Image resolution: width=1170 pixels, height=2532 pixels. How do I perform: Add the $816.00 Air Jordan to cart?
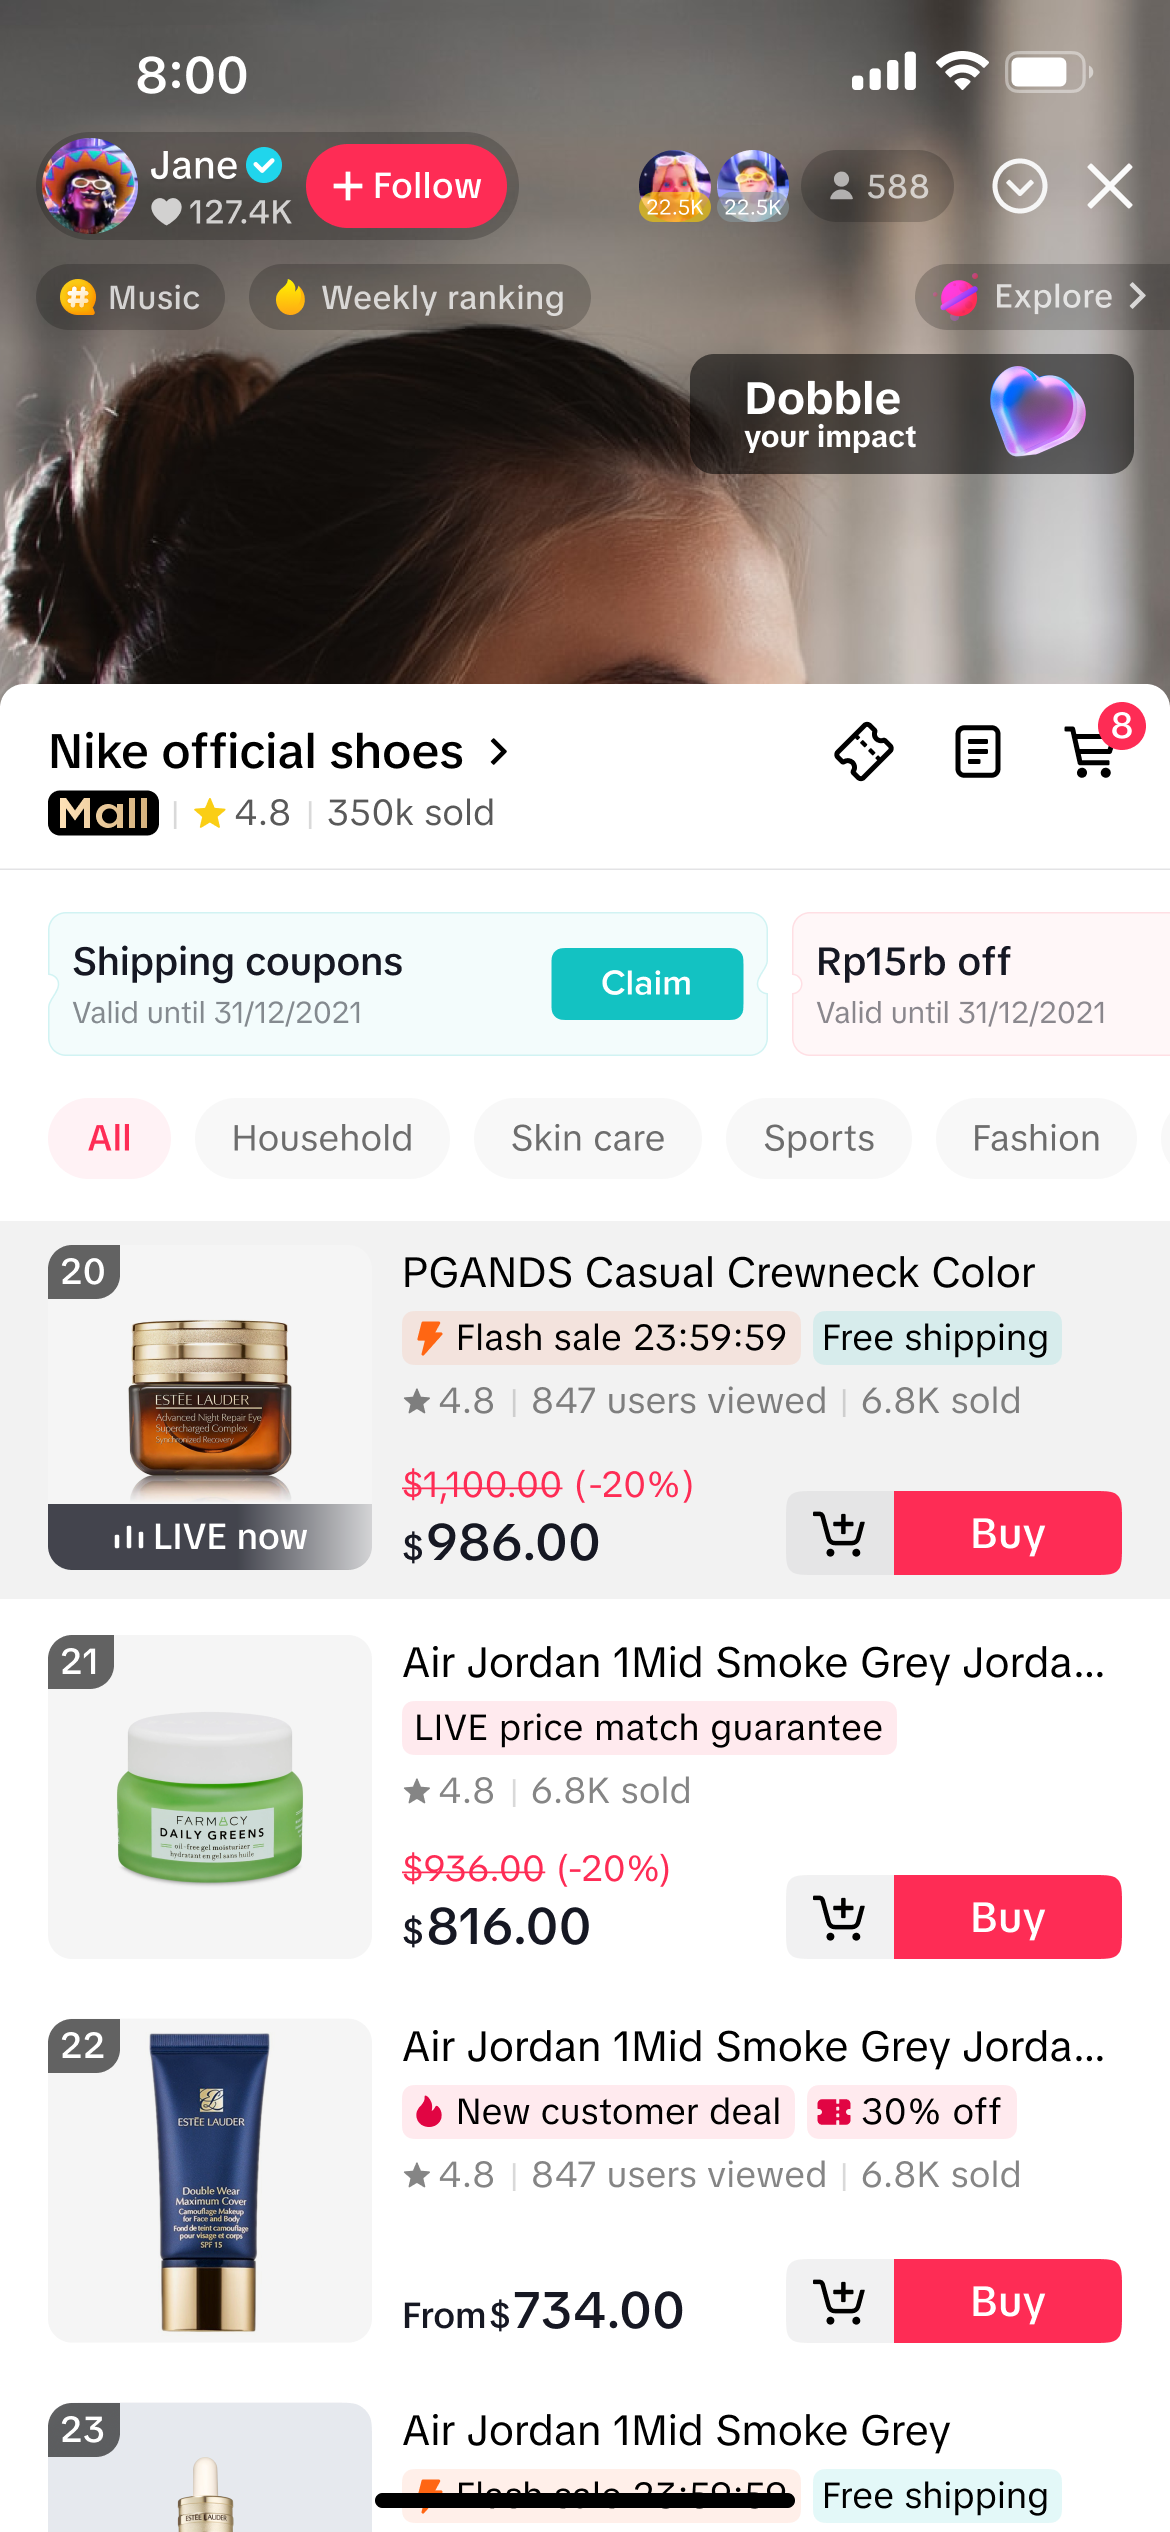(840, 1917)
